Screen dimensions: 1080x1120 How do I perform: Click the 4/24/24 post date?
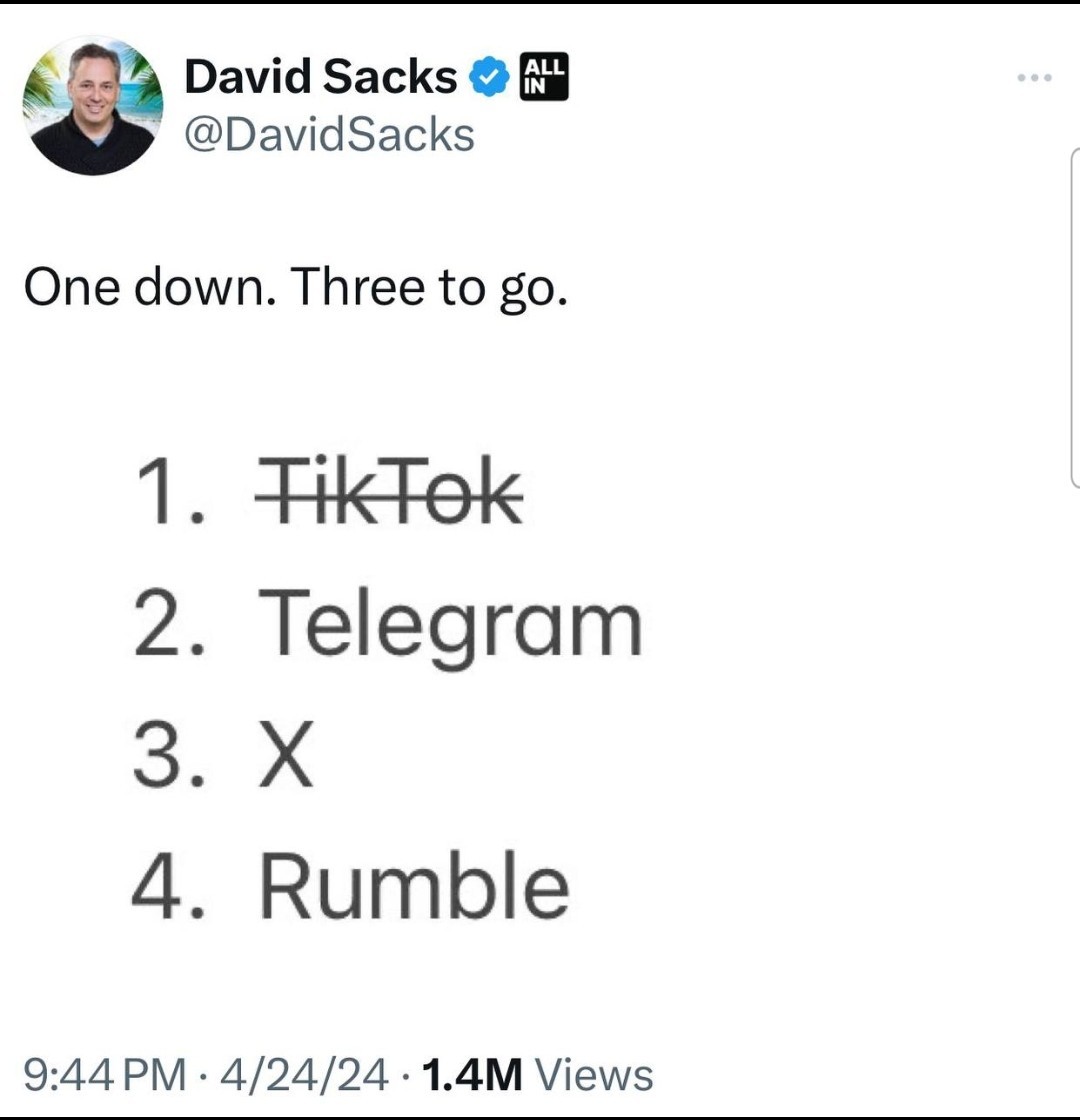click(304, 1074)
